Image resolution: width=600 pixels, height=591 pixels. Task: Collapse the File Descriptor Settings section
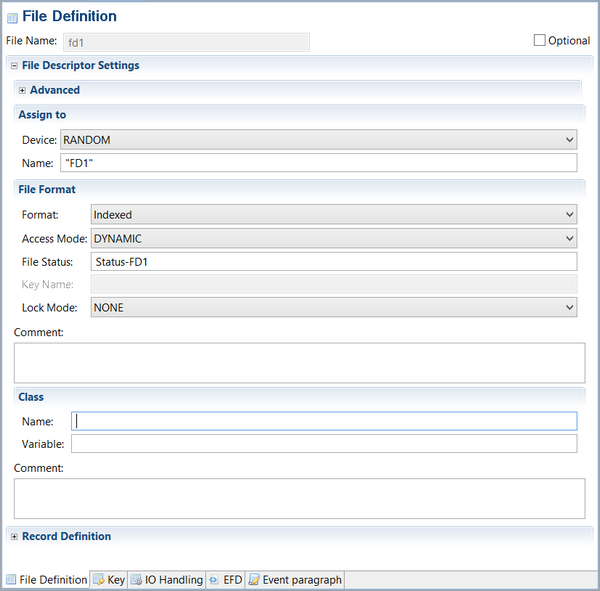[14, 66]
